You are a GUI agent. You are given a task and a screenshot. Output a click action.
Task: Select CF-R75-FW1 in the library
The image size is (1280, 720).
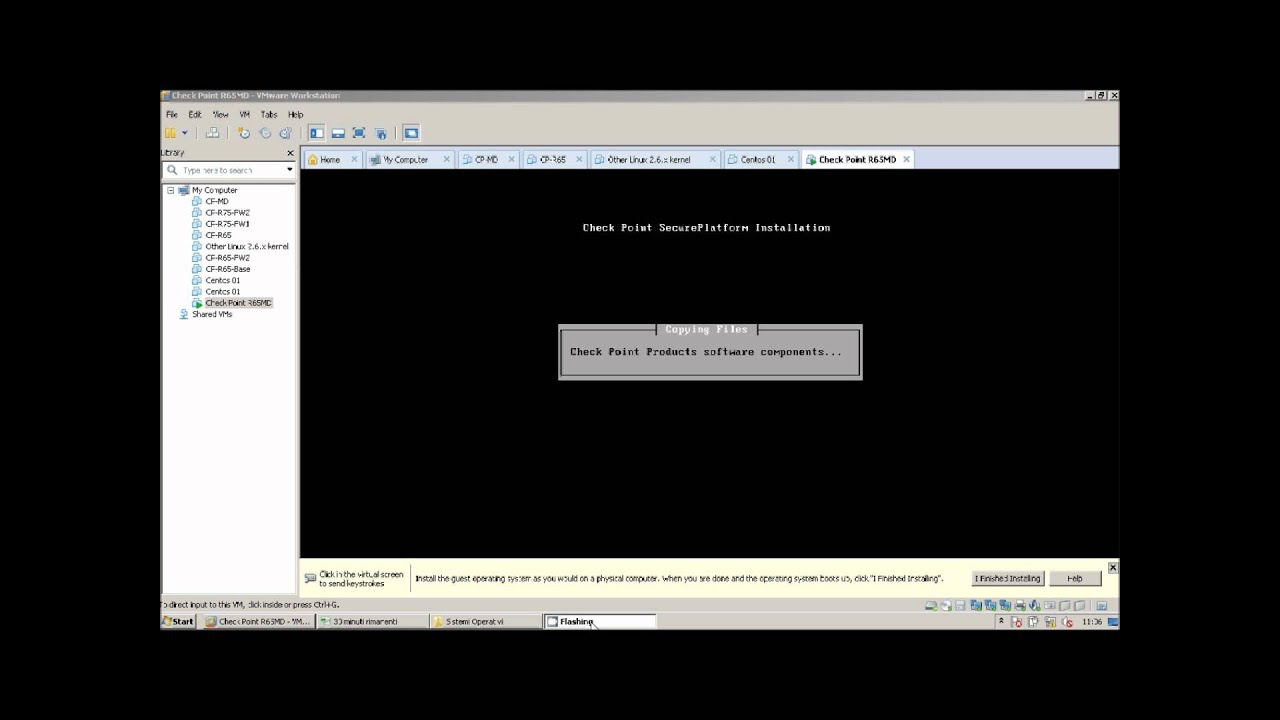227,224
